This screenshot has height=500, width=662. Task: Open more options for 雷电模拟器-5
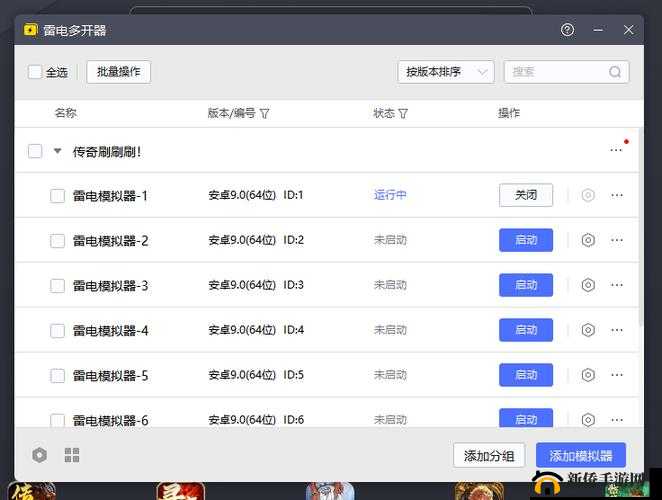click(617, 375)
